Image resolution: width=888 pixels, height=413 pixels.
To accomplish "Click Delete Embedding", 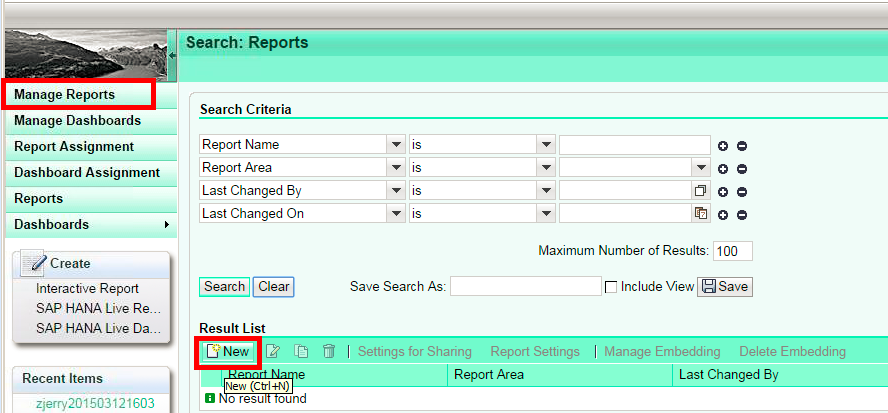I will click(x=792, y=352).
